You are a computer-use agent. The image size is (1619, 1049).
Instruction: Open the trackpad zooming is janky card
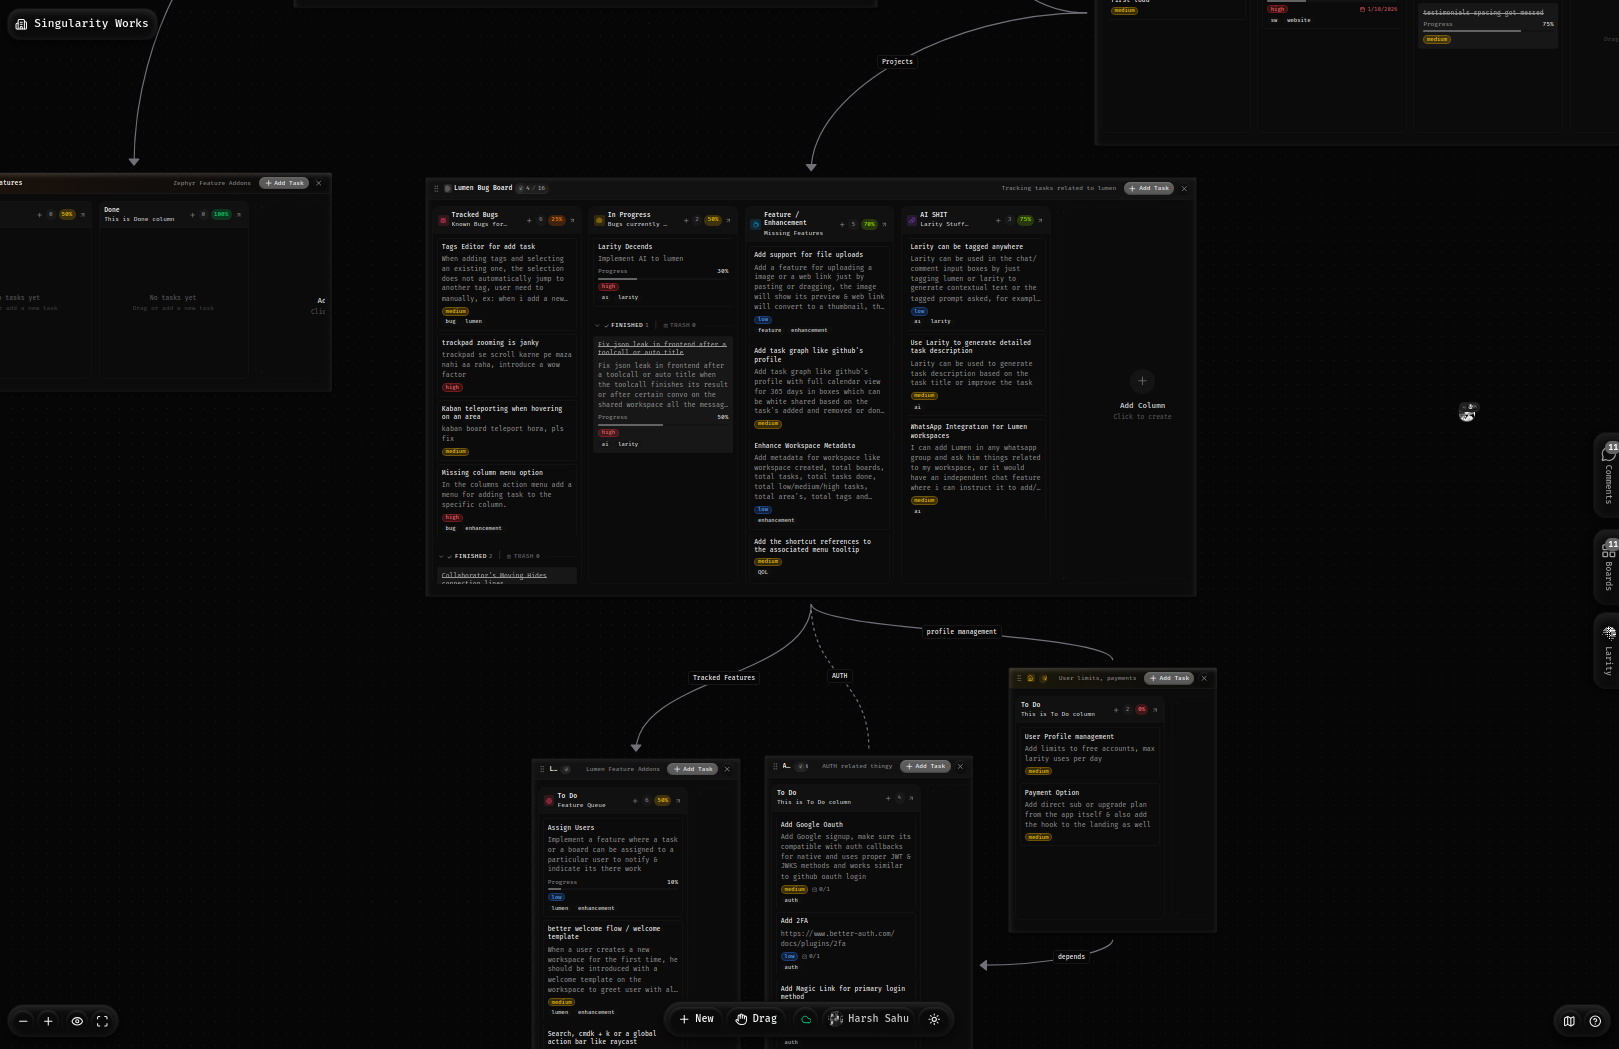[507, 365]
